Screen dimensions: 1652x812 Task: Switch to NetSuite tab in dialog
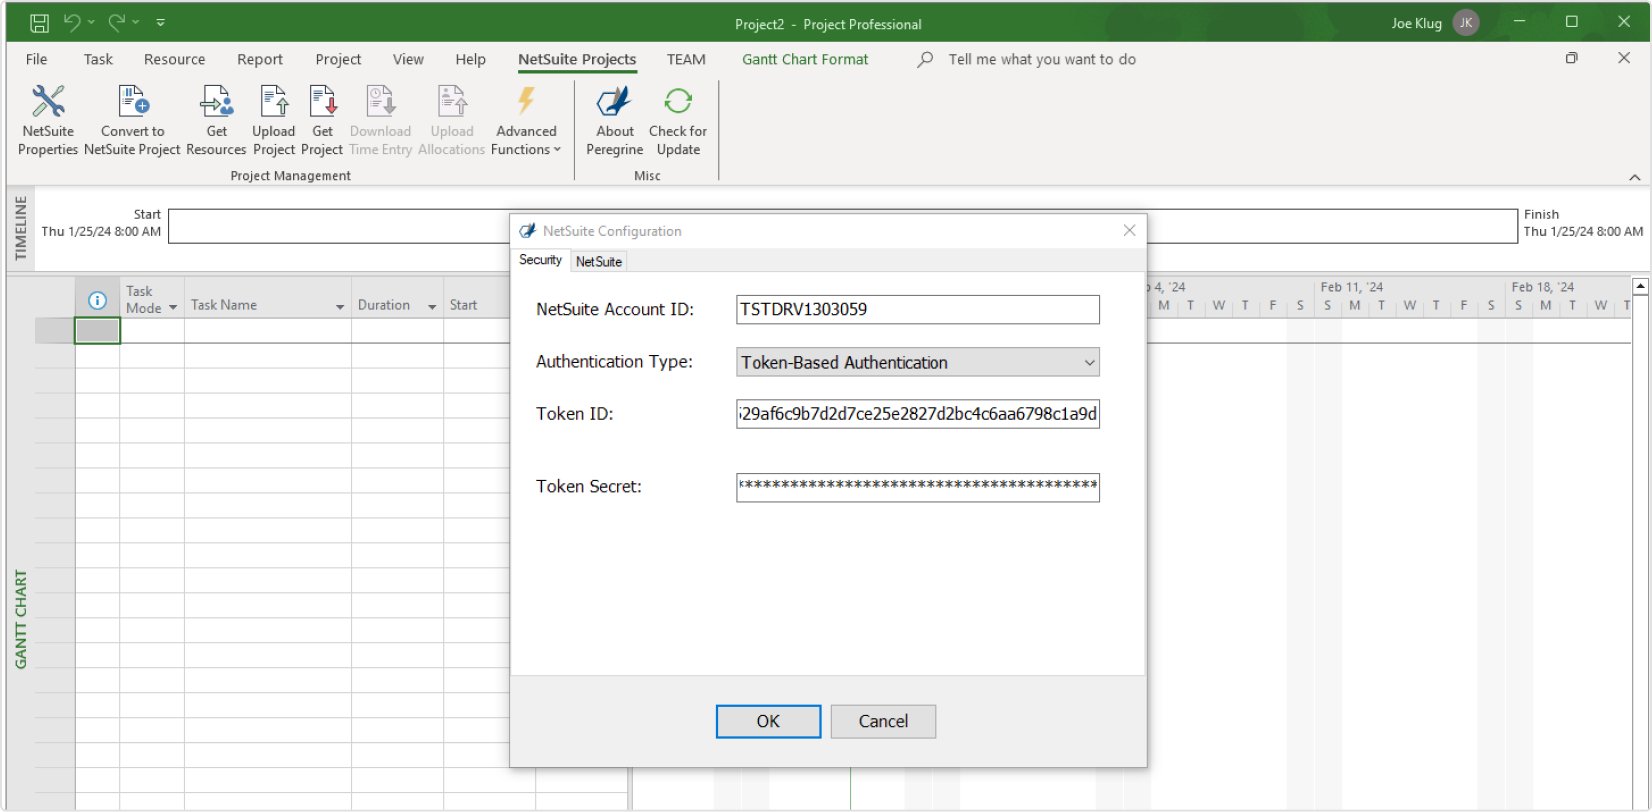(x=598, y=262)
